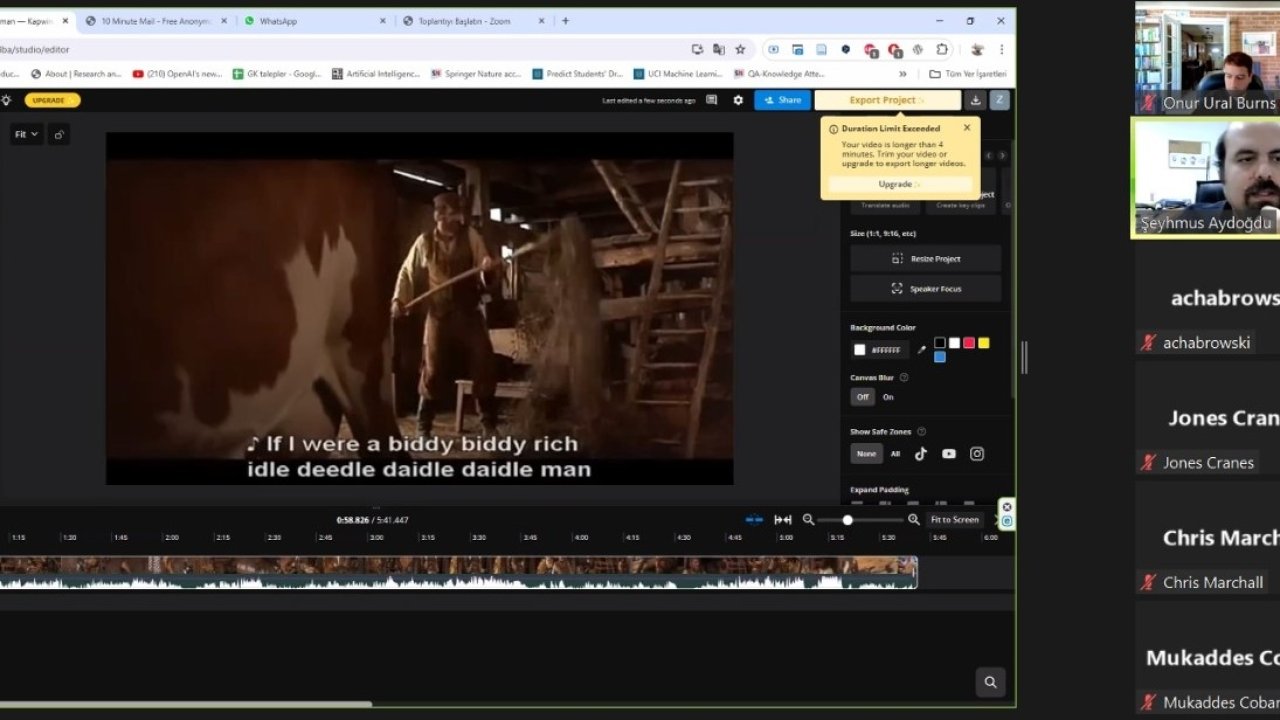Open the comments icon beside settings gear
1280x720 pixels.
click(712, 100)
